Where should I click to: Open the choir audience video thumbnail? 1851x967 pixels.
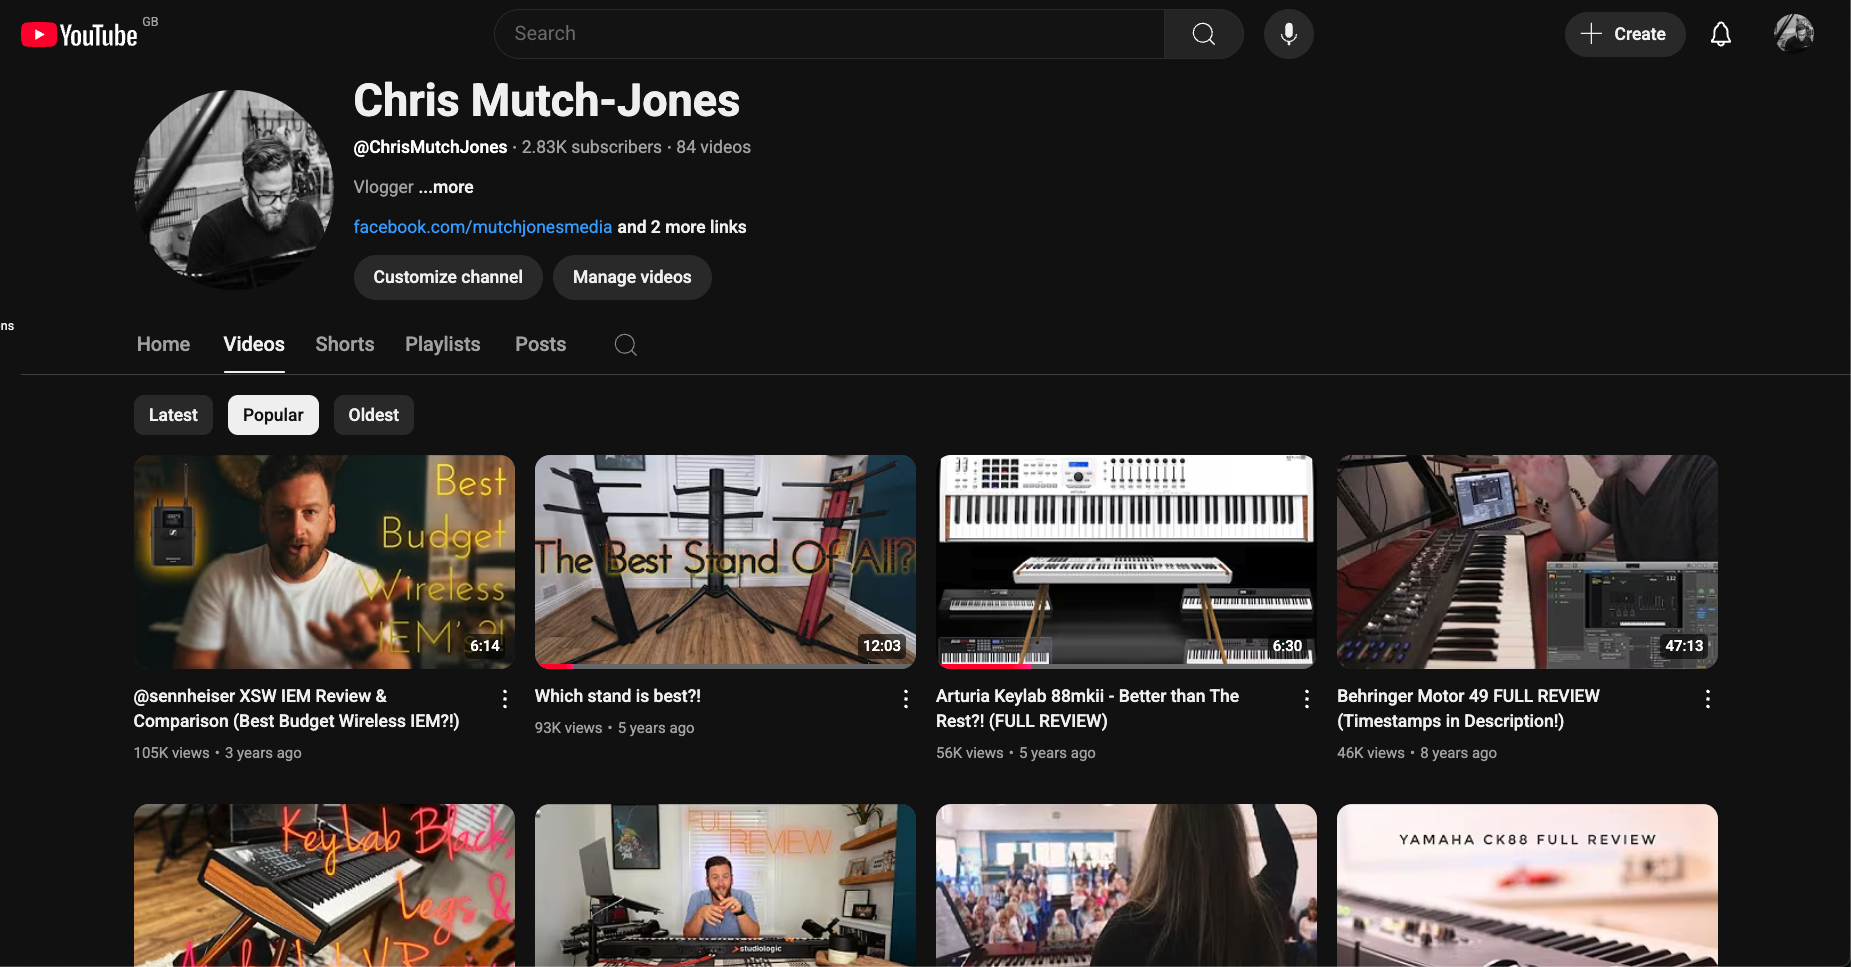[1126, 885]
